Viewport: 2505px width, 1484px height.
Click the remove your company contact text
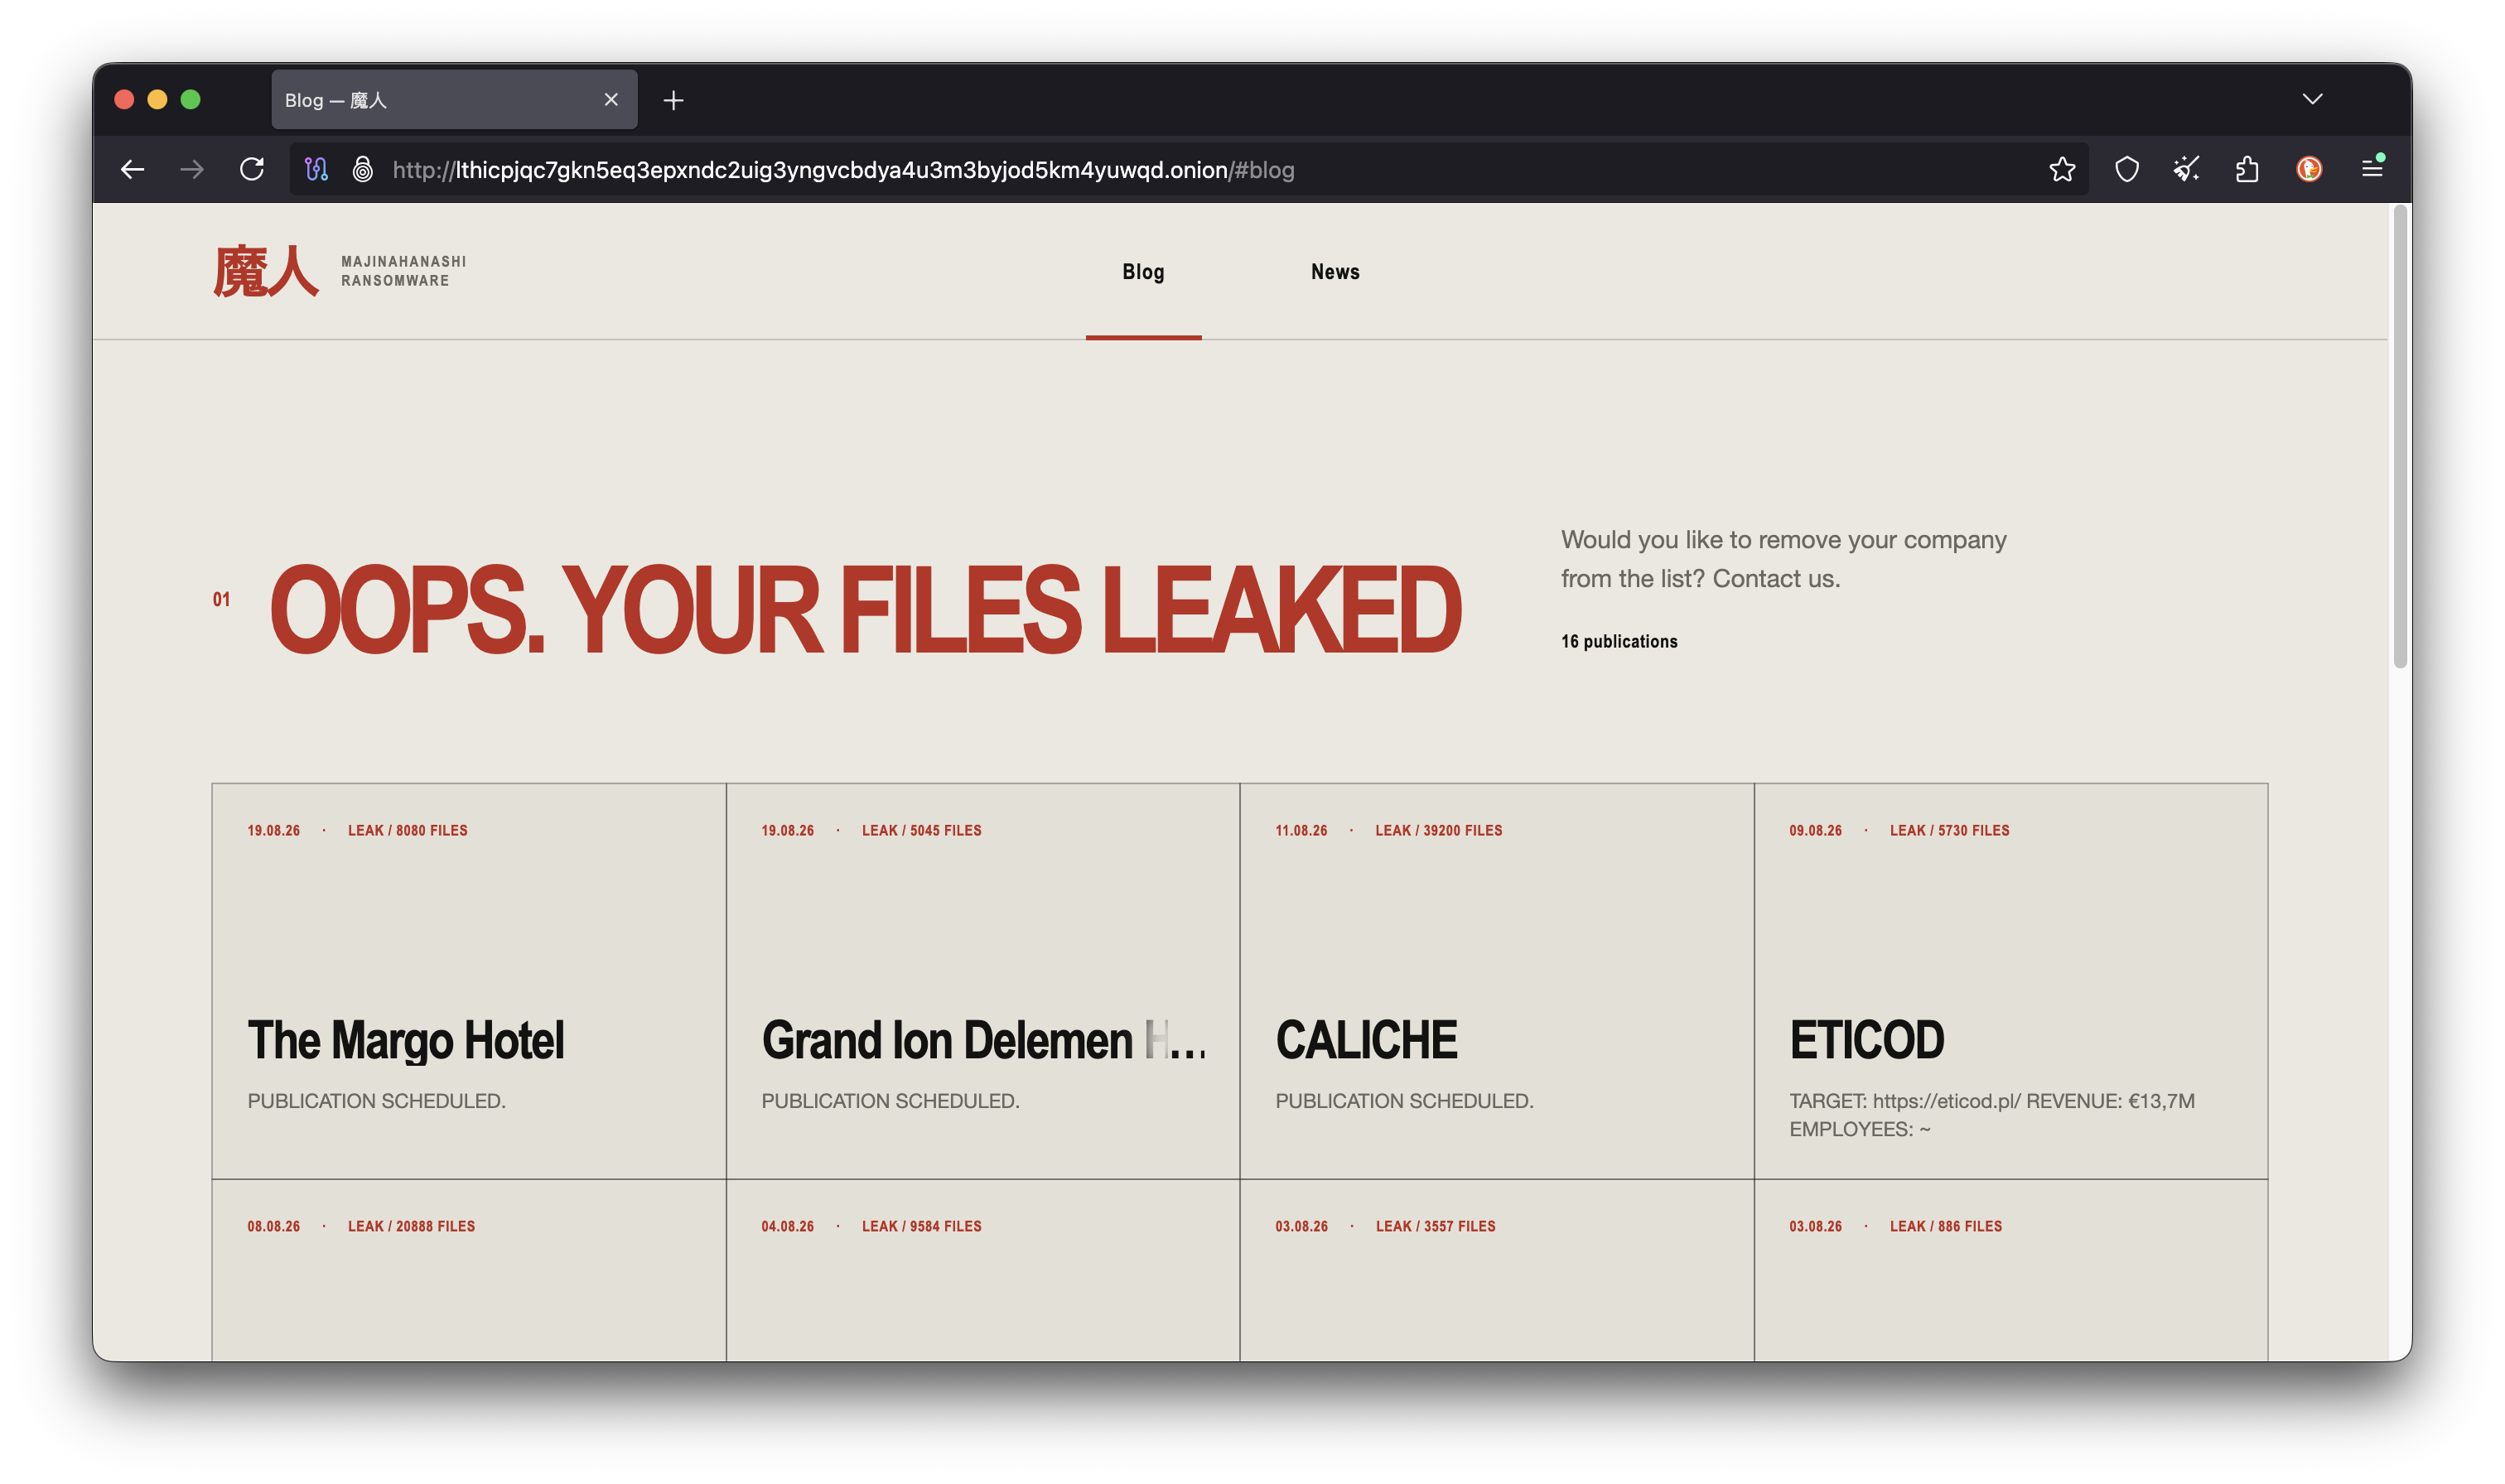(x=1784, y=559)
